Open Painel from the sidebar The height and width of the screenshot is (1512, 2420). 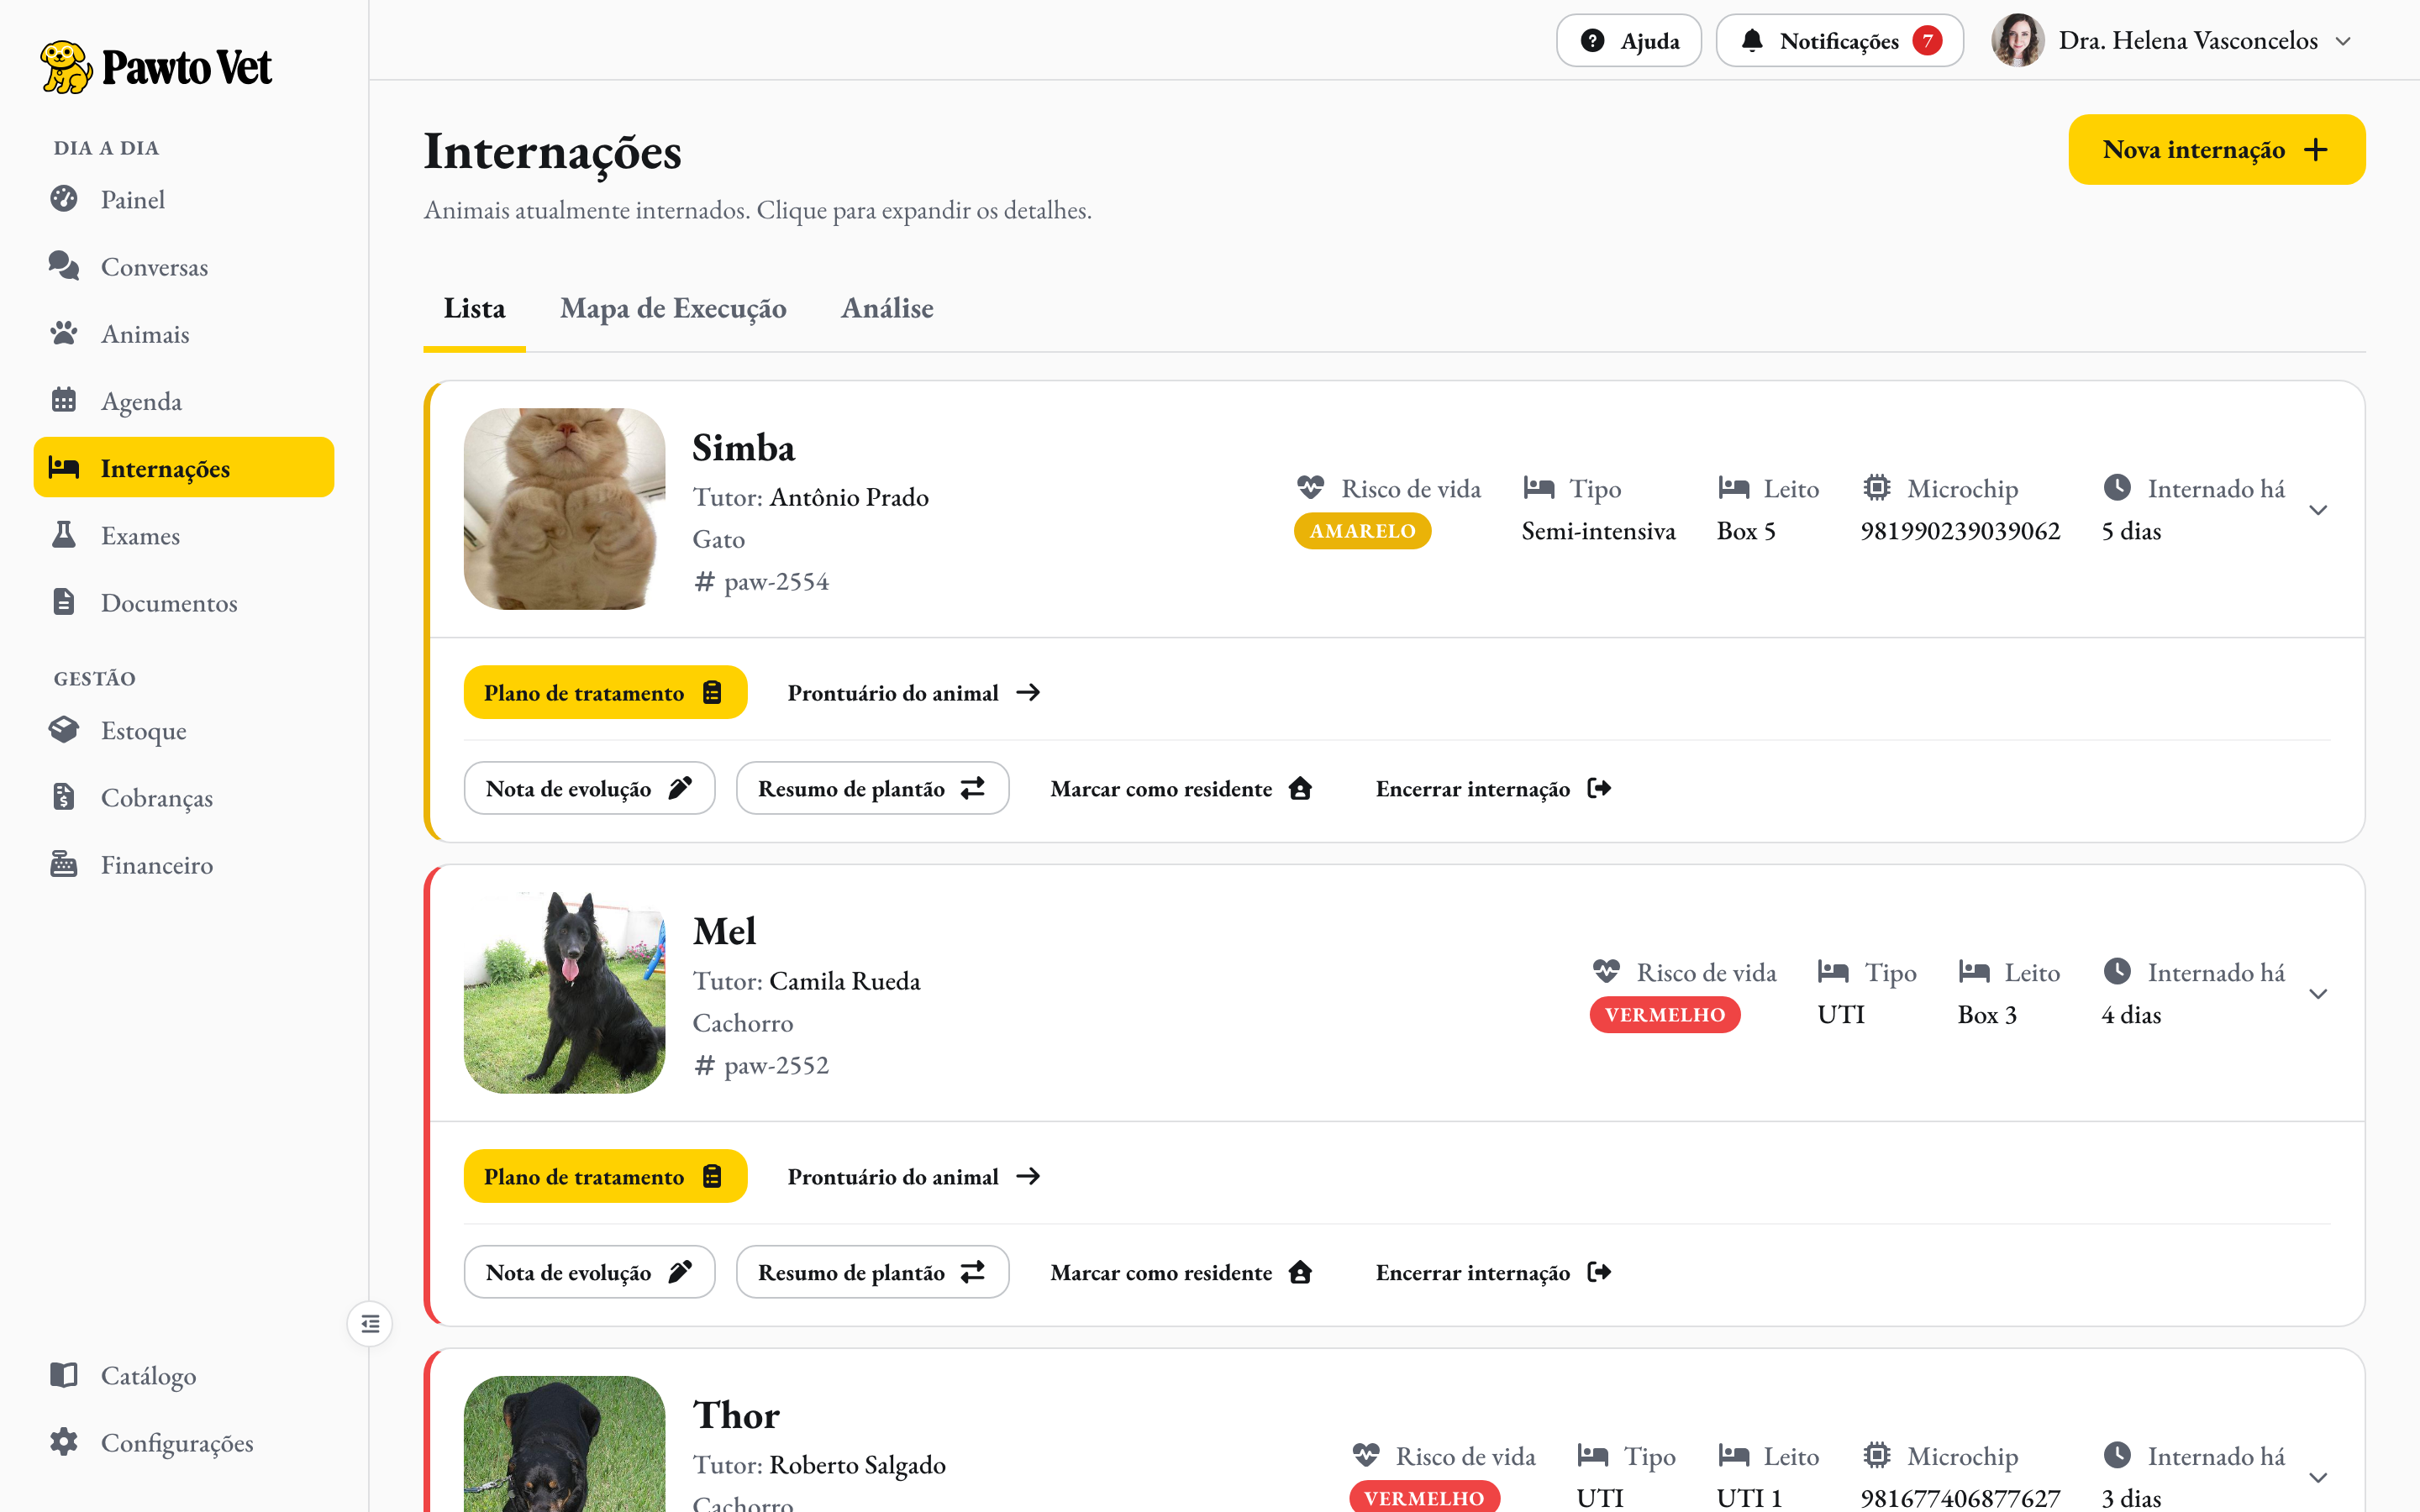(x=184, y=199)
